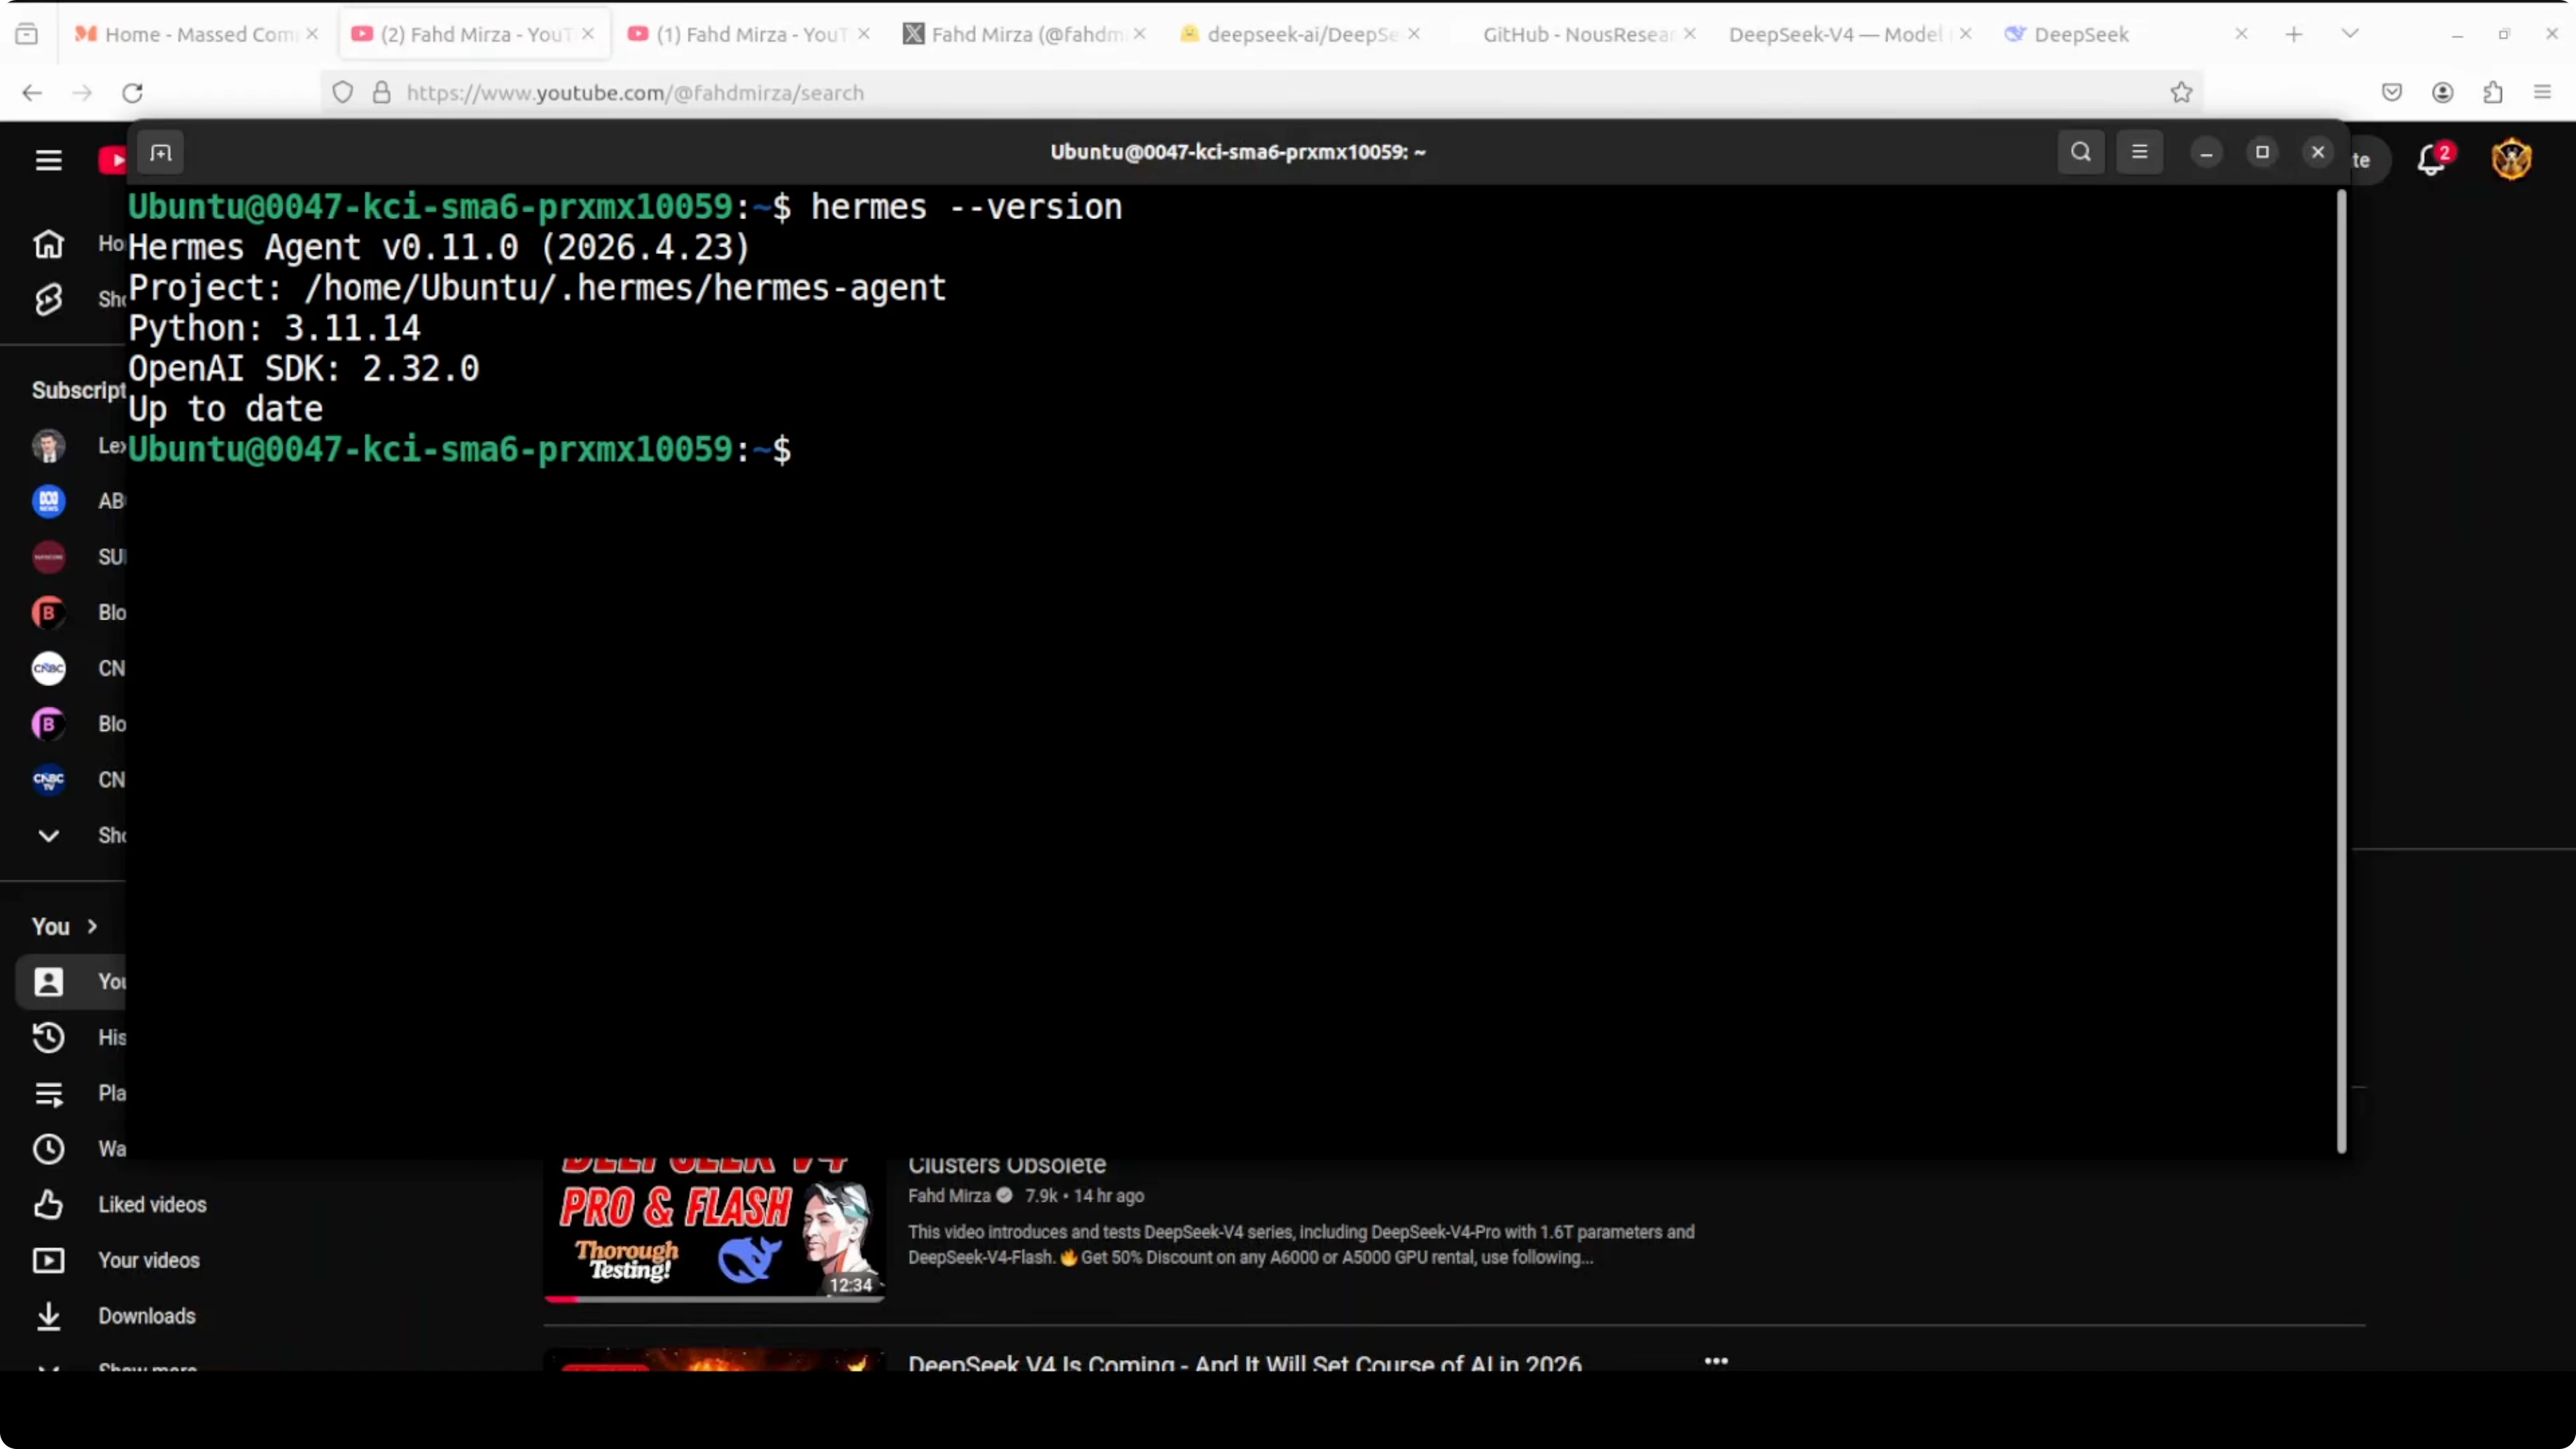Click the browser reload button

(133, 93)
